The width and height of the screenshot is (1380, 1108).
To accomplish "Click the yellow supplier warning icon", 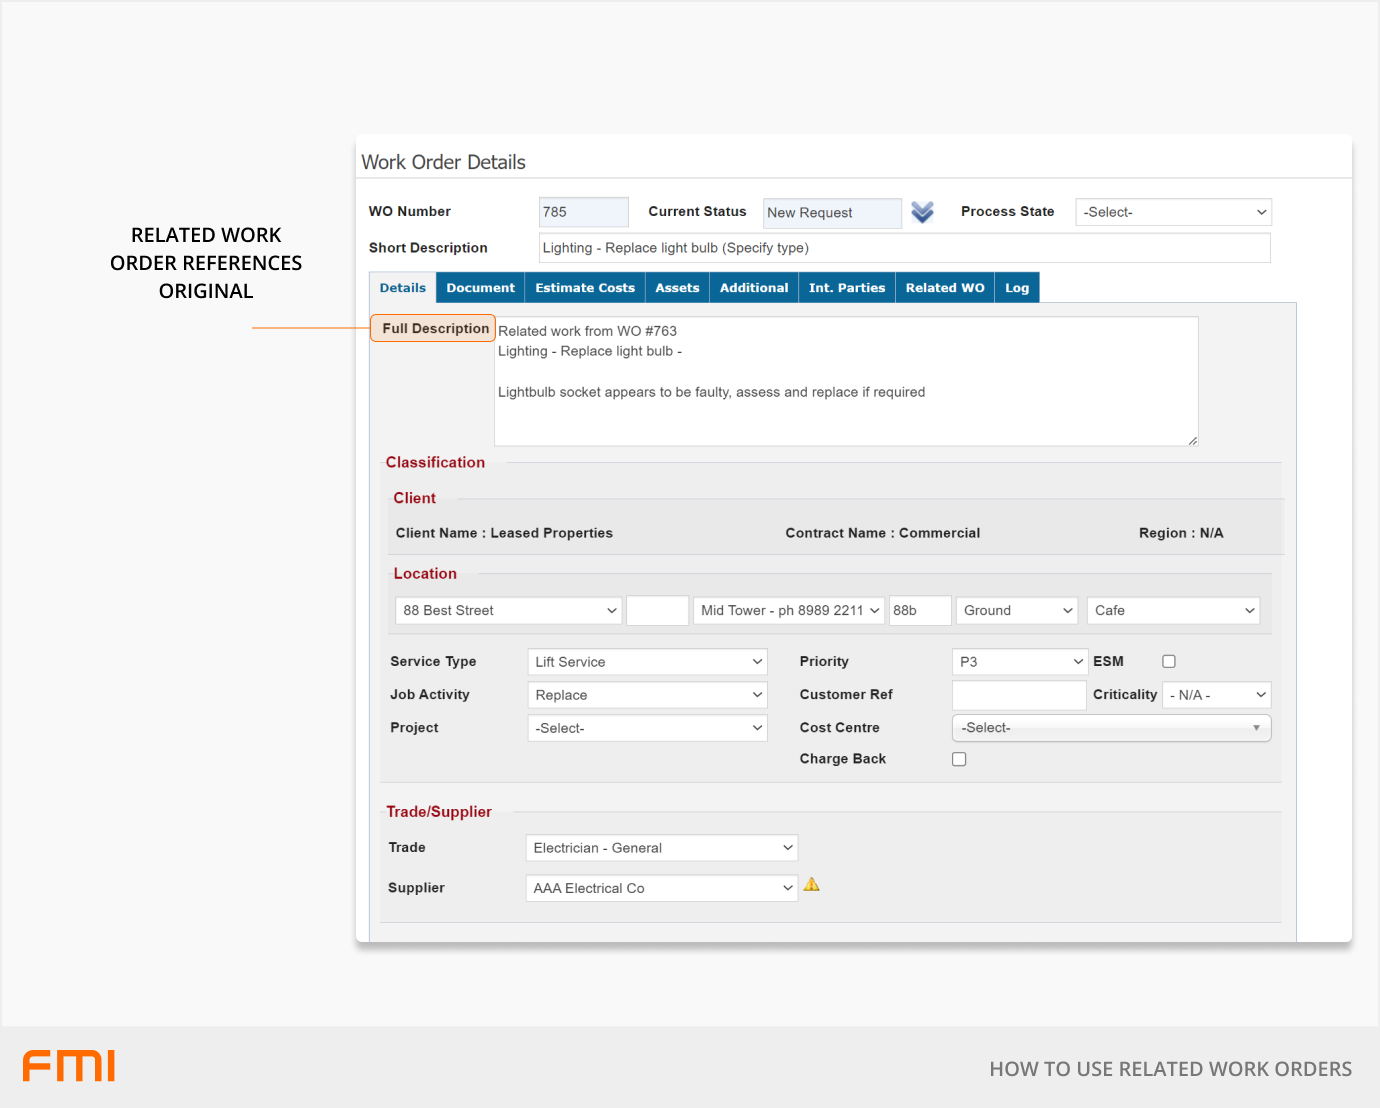I will tap(812, 885).
